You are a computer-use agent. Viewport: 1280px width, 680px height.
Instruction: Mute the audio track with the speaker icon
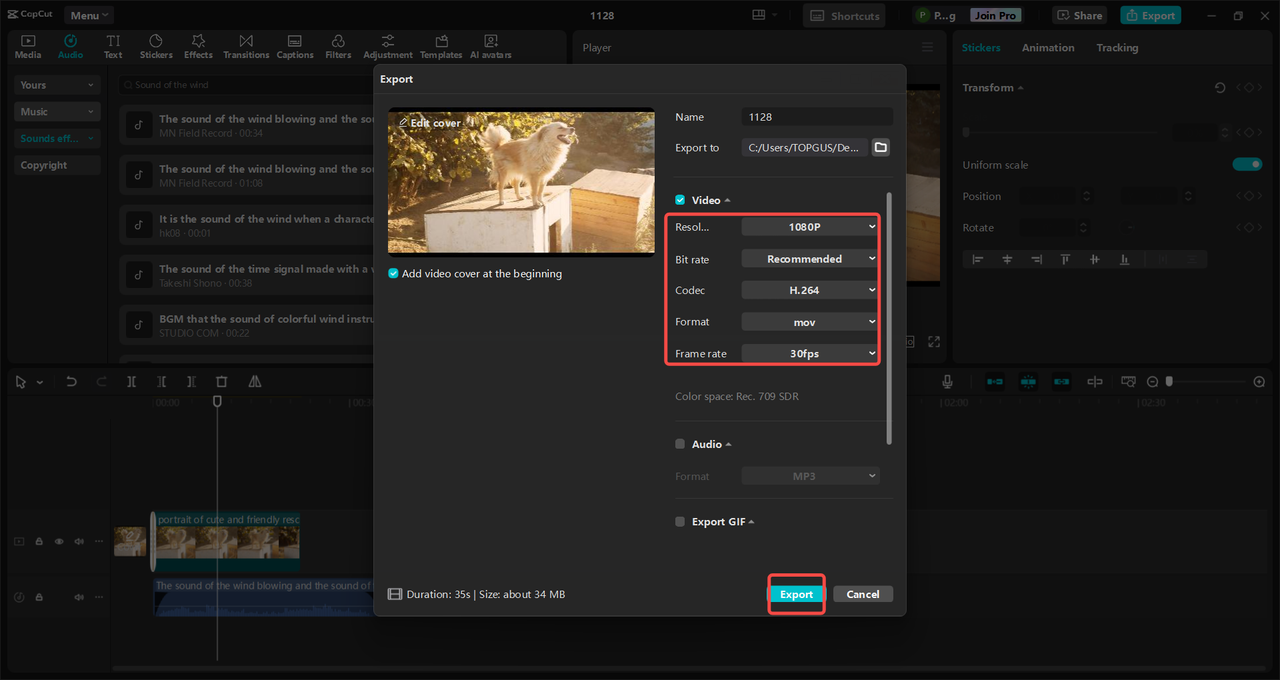79,597
